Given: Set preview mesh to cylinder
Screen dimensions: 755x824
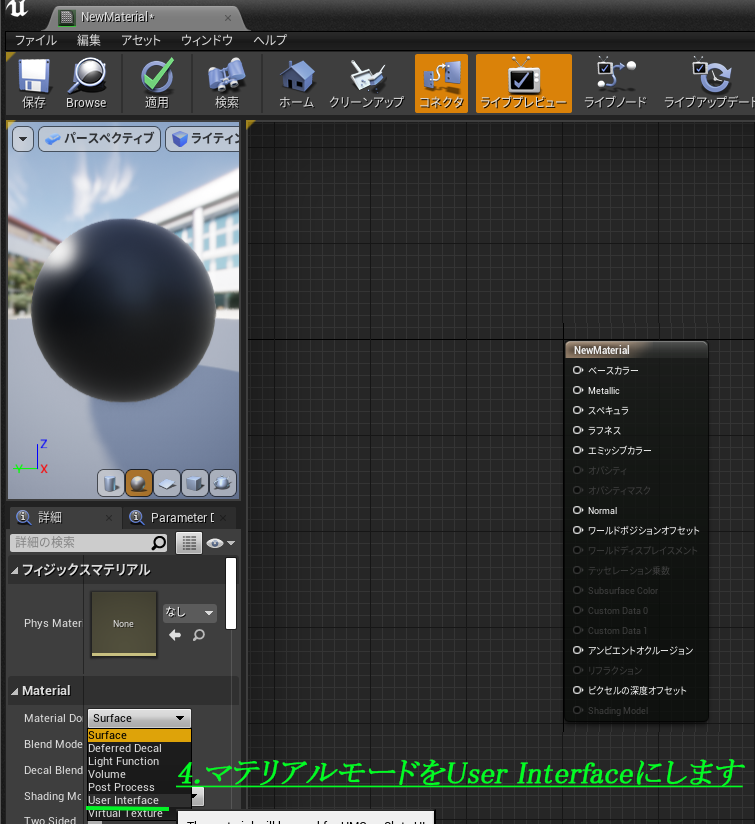Looking at the screenshot, I should pyautogui.click(x=111, y=483).
